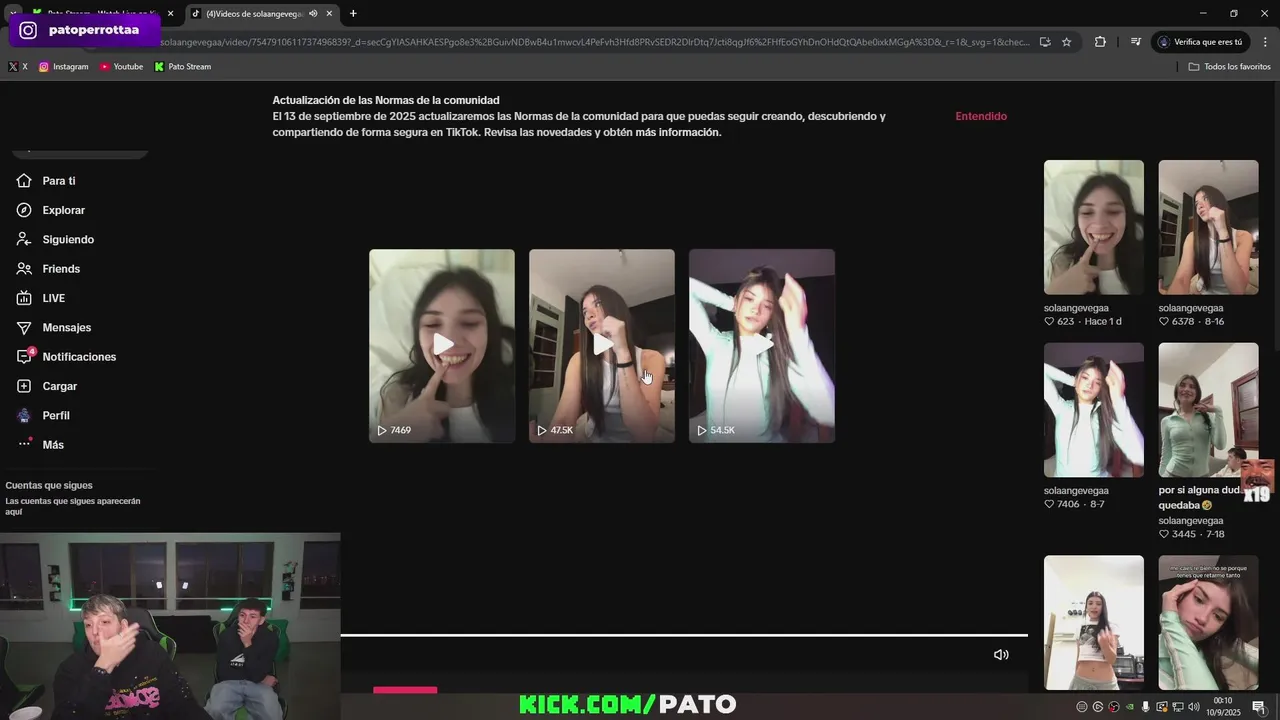Click Verifica que eres tú profile button
The image size is (1280, 720).
pyautogui.click(x=1200, y=42)
